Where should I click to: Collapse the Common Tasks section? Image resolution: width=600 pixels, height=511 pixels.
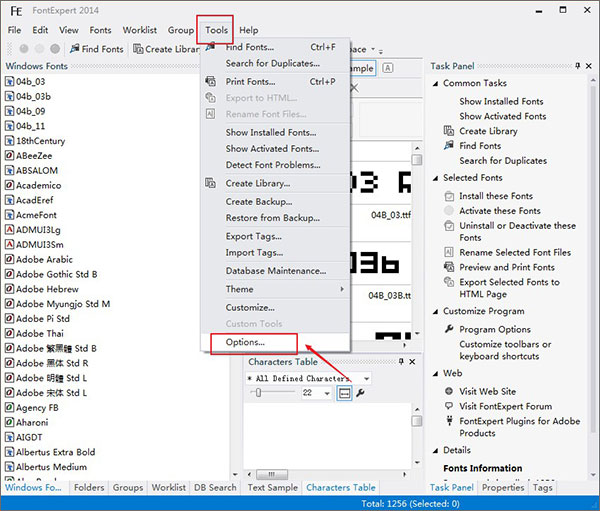pos(435,84)
